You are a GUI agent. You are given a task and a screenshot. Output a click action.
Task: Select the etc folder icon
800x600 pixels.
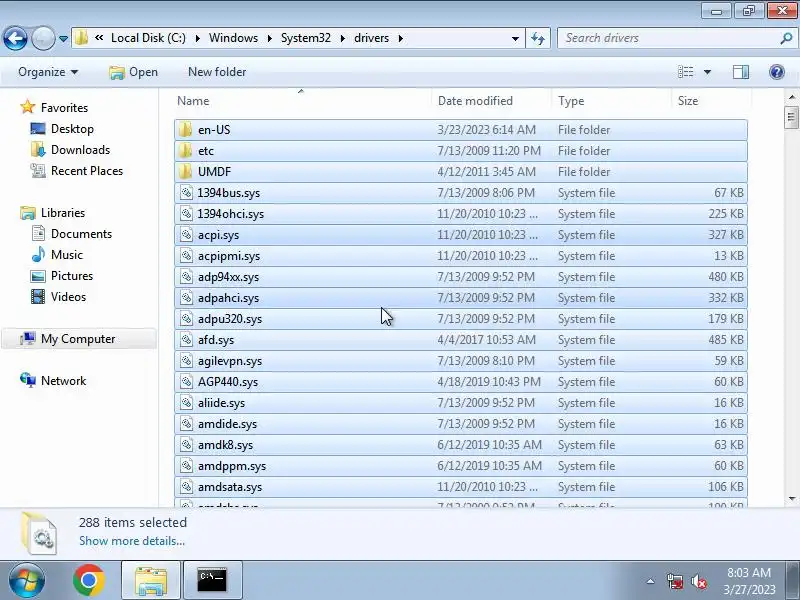[186, 151]
